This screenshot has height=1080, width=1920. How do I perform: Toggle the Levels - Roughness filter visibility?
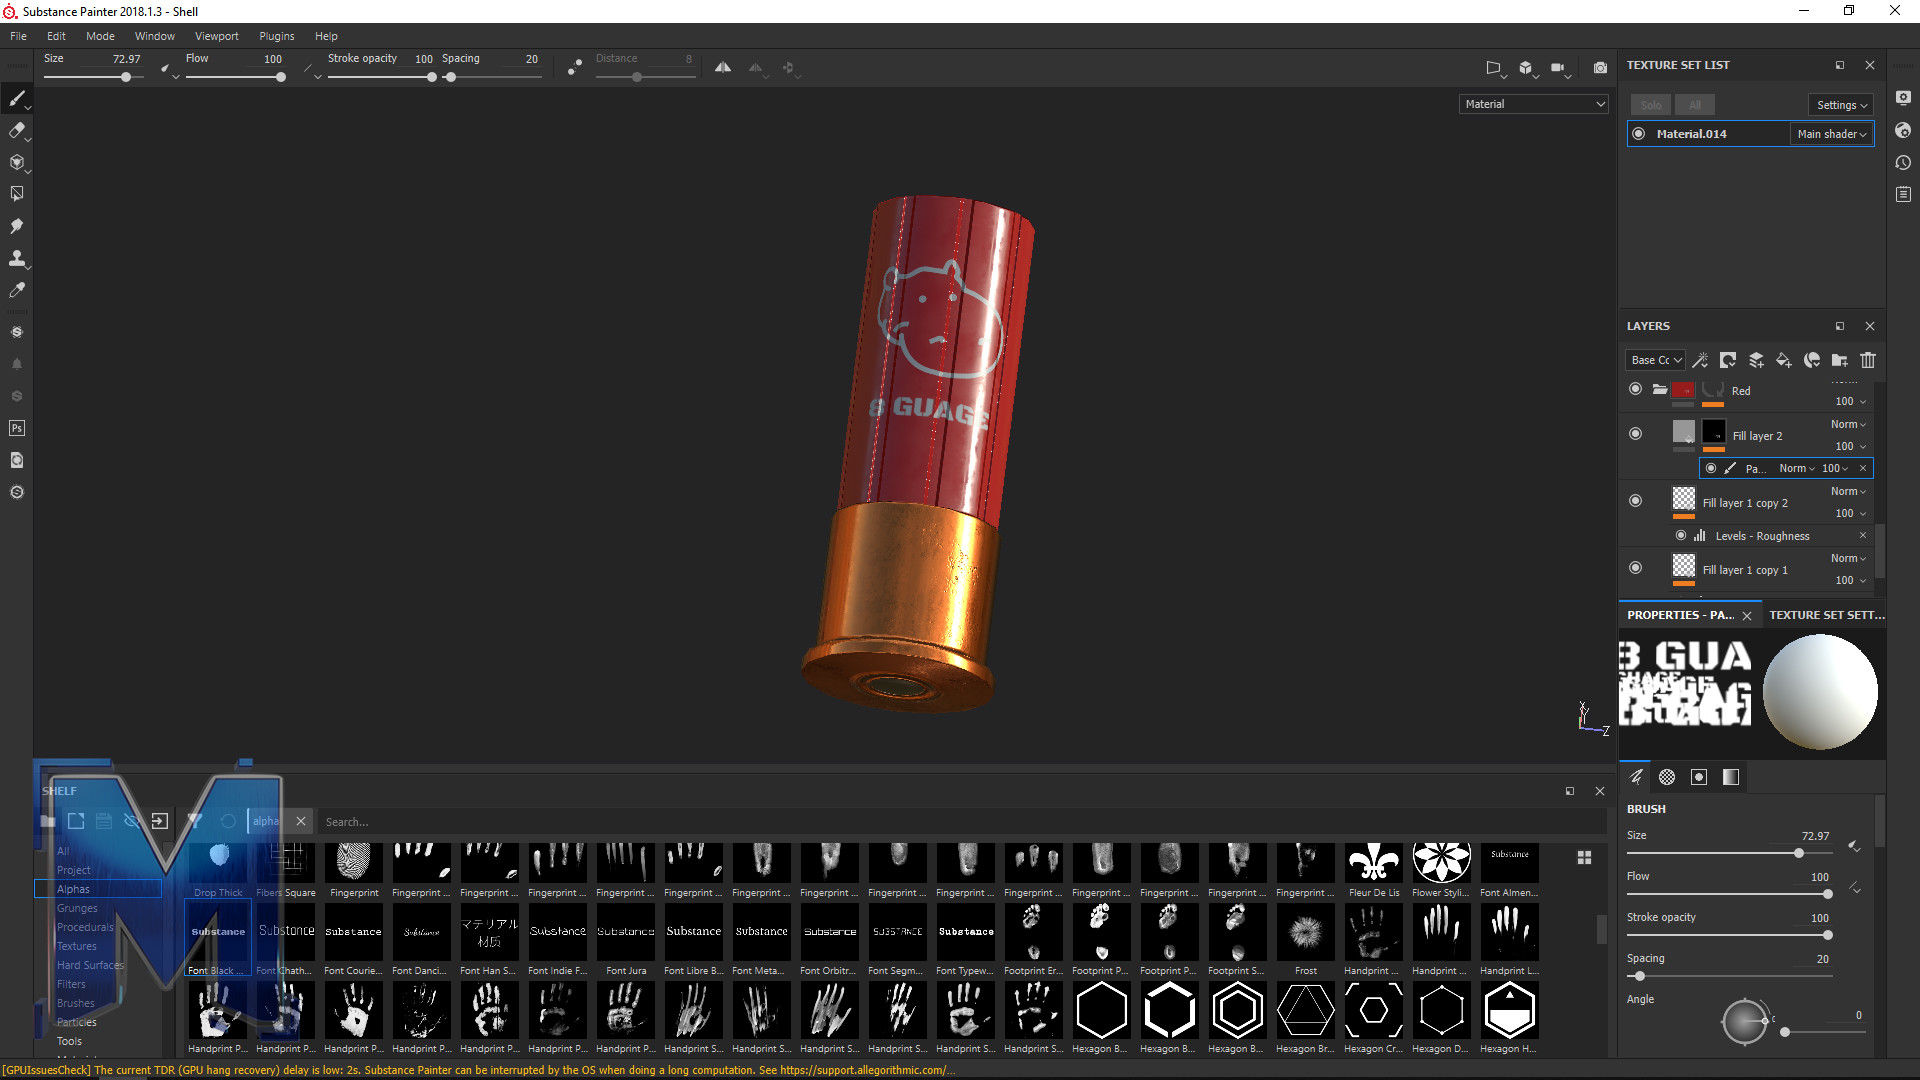(x=1681, y=535)
